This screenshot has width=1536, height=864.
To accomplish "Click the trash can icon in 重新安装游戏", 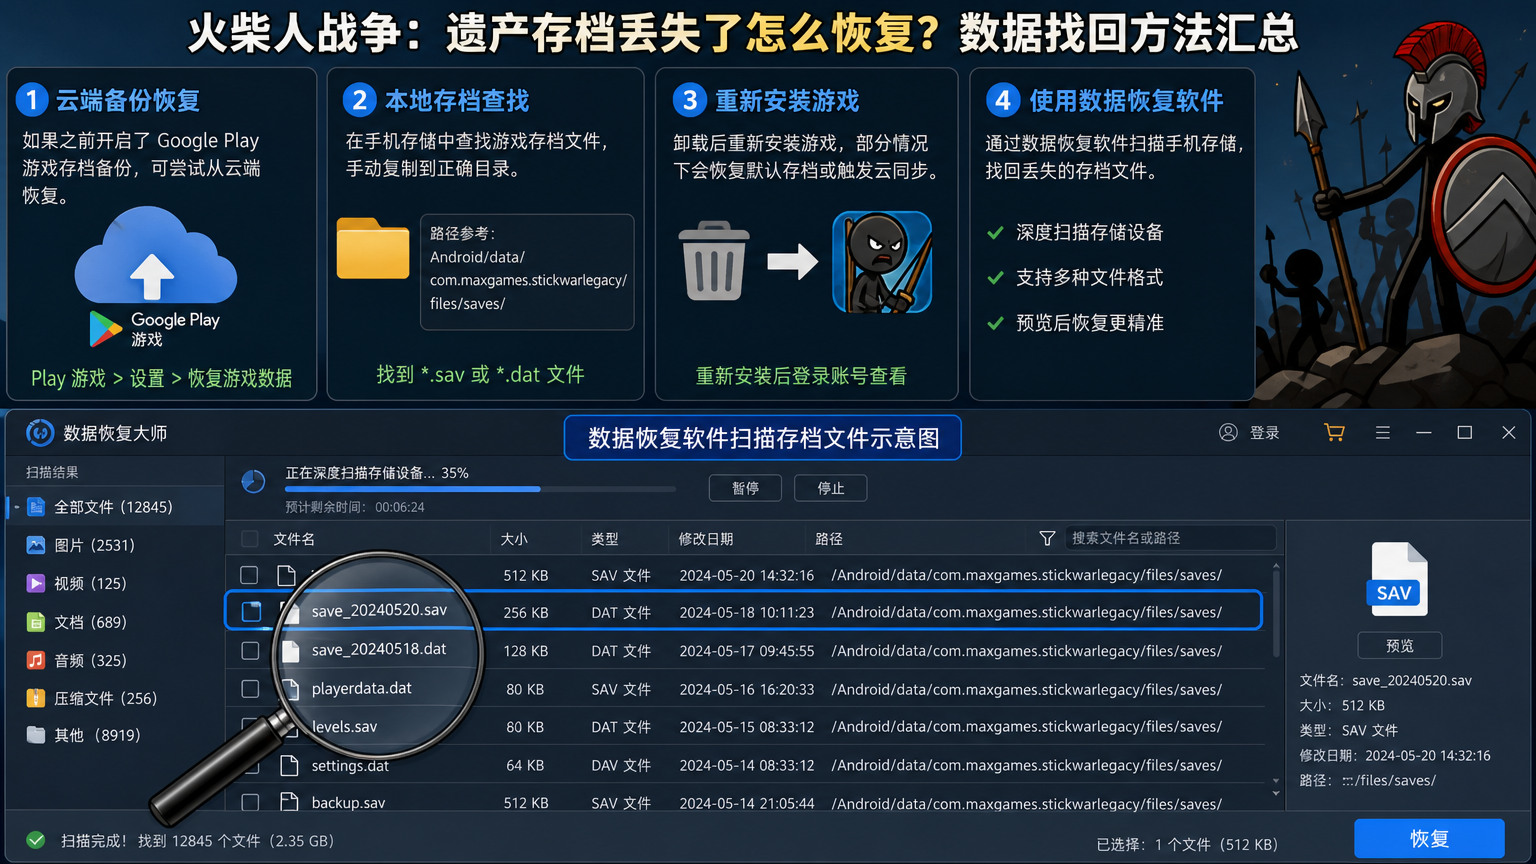I will coord(714,261).
